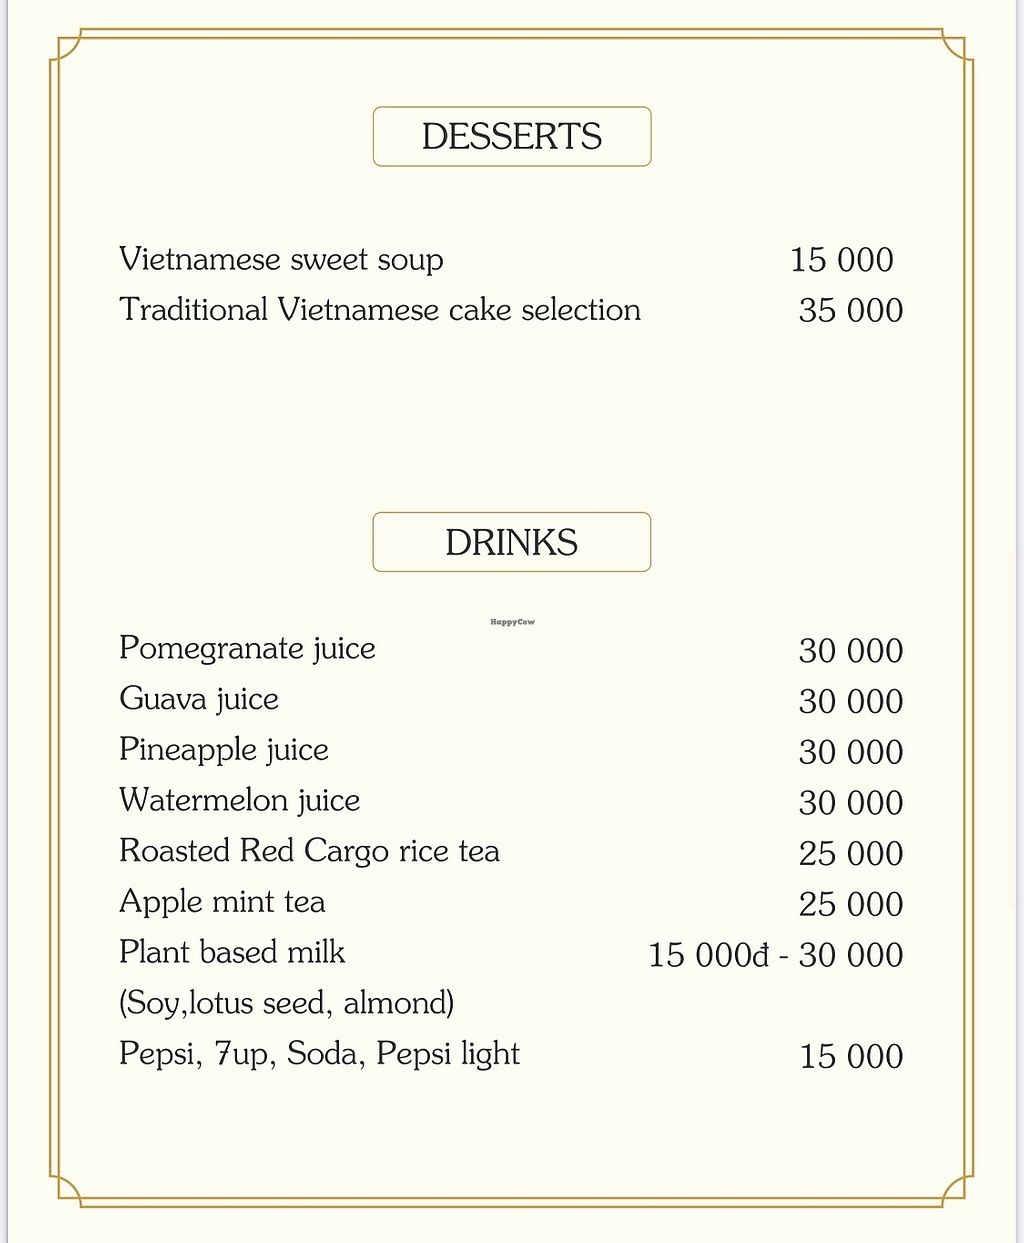1024x1243 pixels.
Task: Click the Soy, lotus seed, almond note
Action: [x=286, y=1003]
